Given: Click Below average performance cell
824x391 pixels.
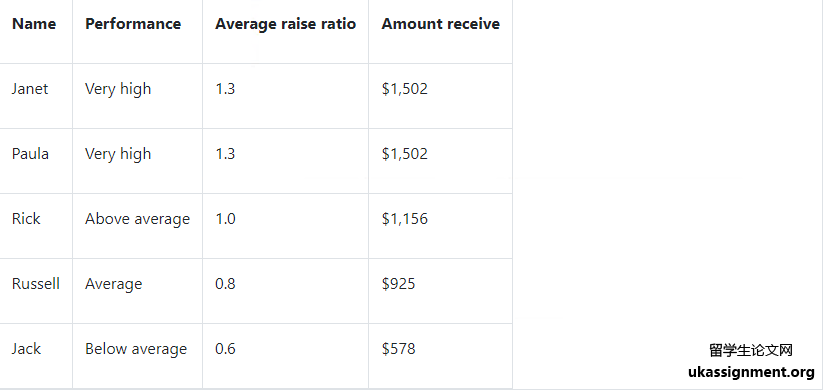Looking at the screenshot, I should (x=136, y=349).
